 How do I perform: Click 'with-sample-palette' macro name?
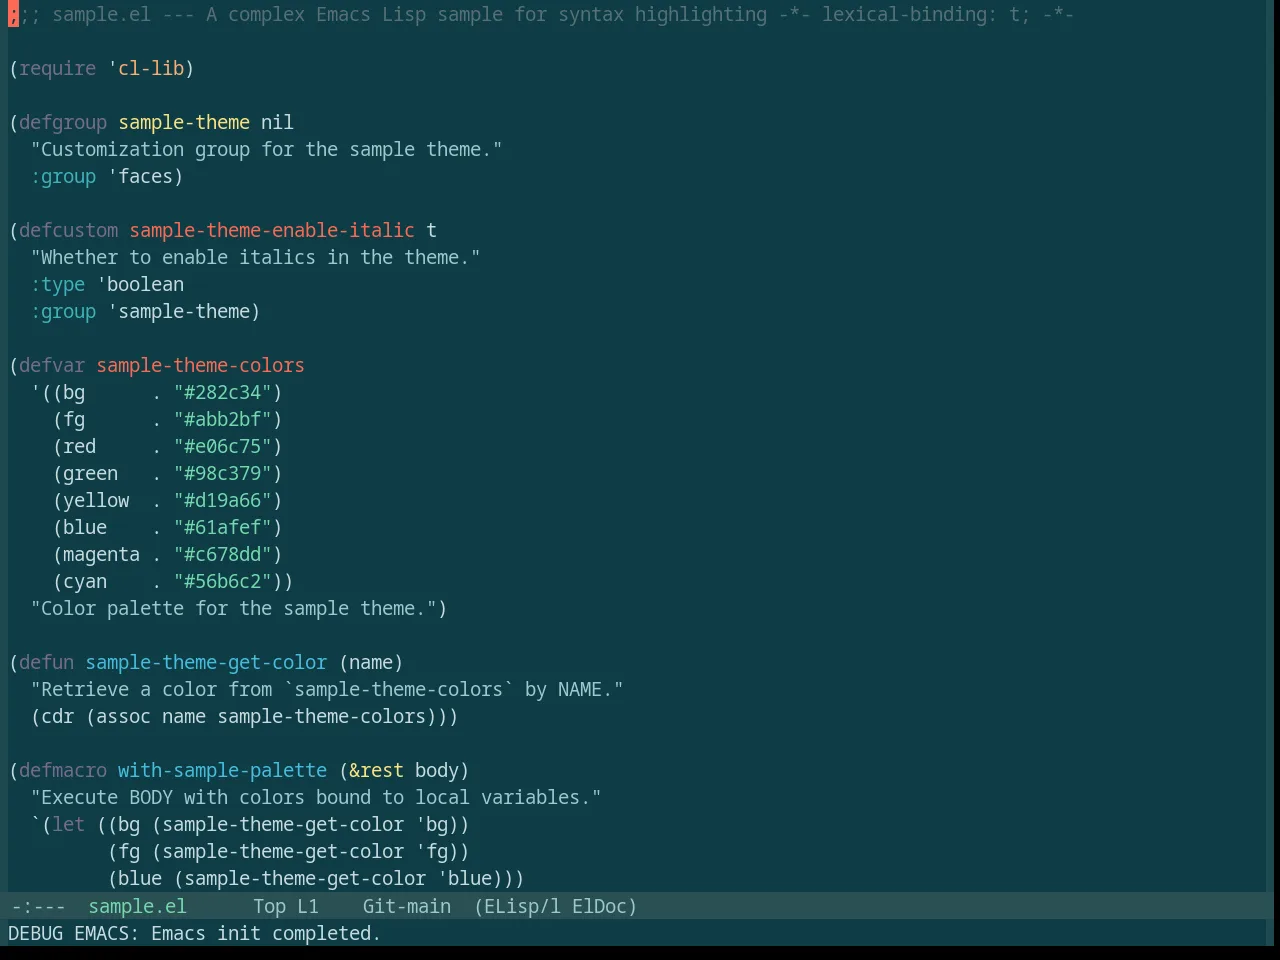point(223,770)
